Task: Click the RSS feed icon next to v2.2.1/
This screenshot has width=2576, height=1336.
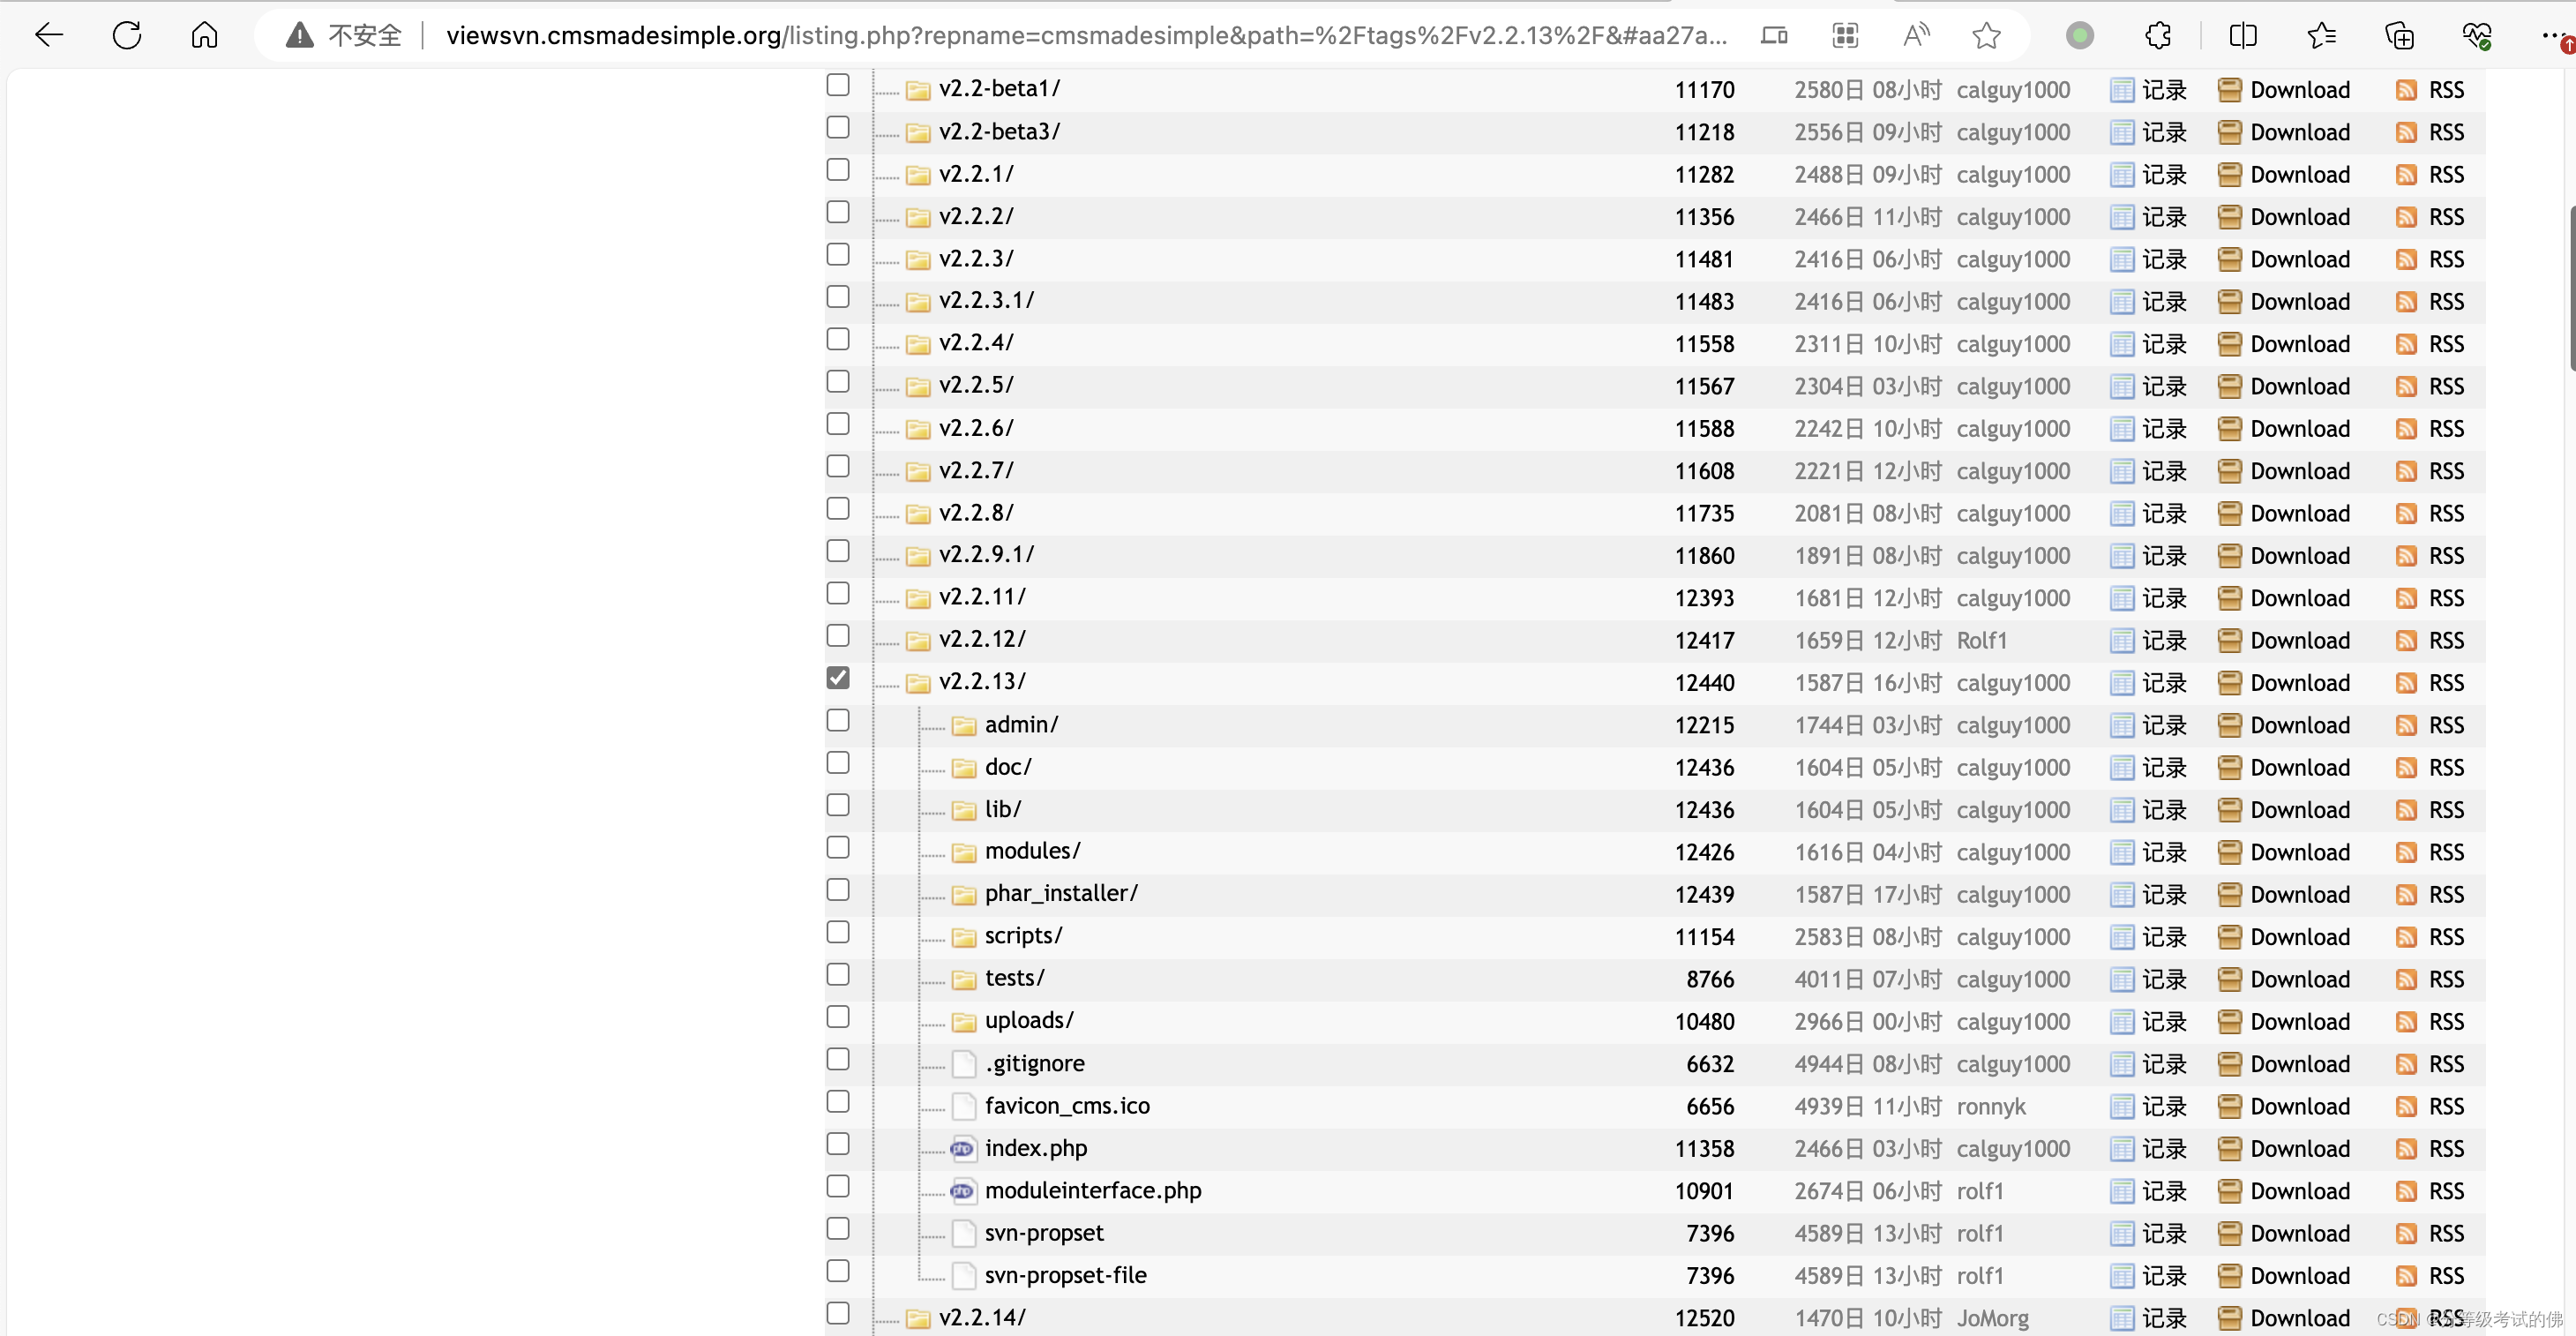Action: (2407, 174)
